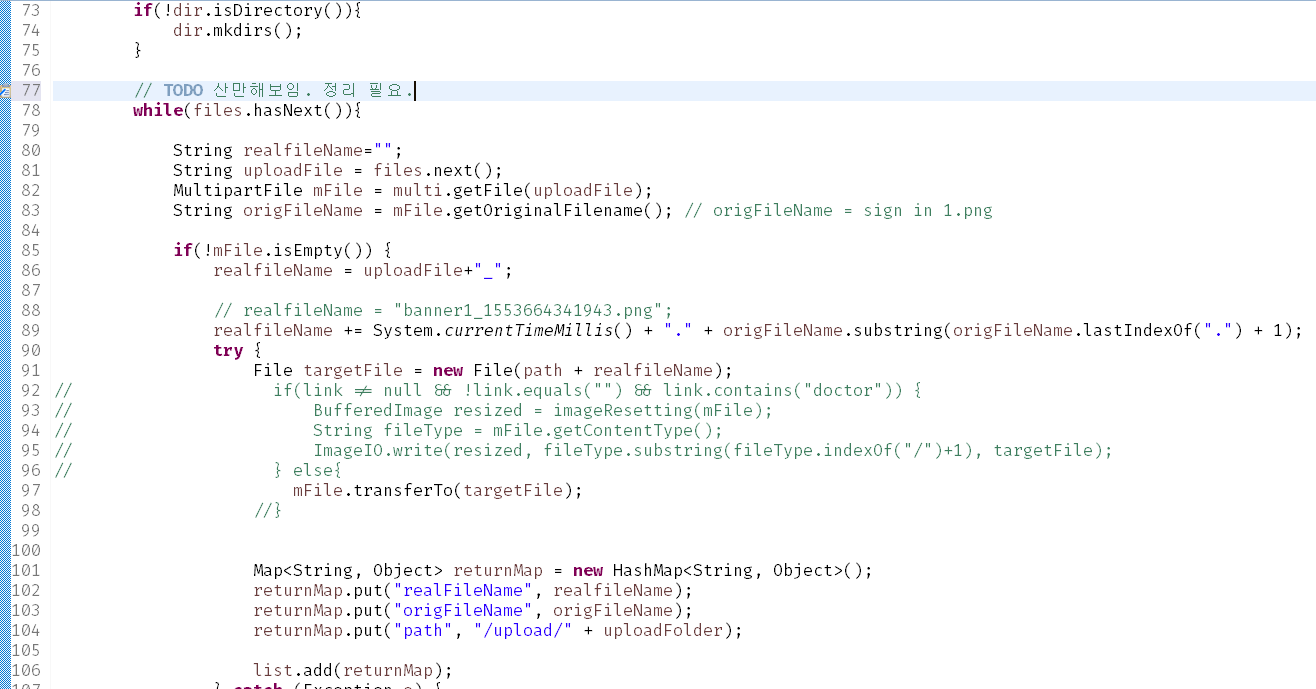Click the commented BufferedImage line 93
This screenshot has width=1316, height=689.
point(543,410)
